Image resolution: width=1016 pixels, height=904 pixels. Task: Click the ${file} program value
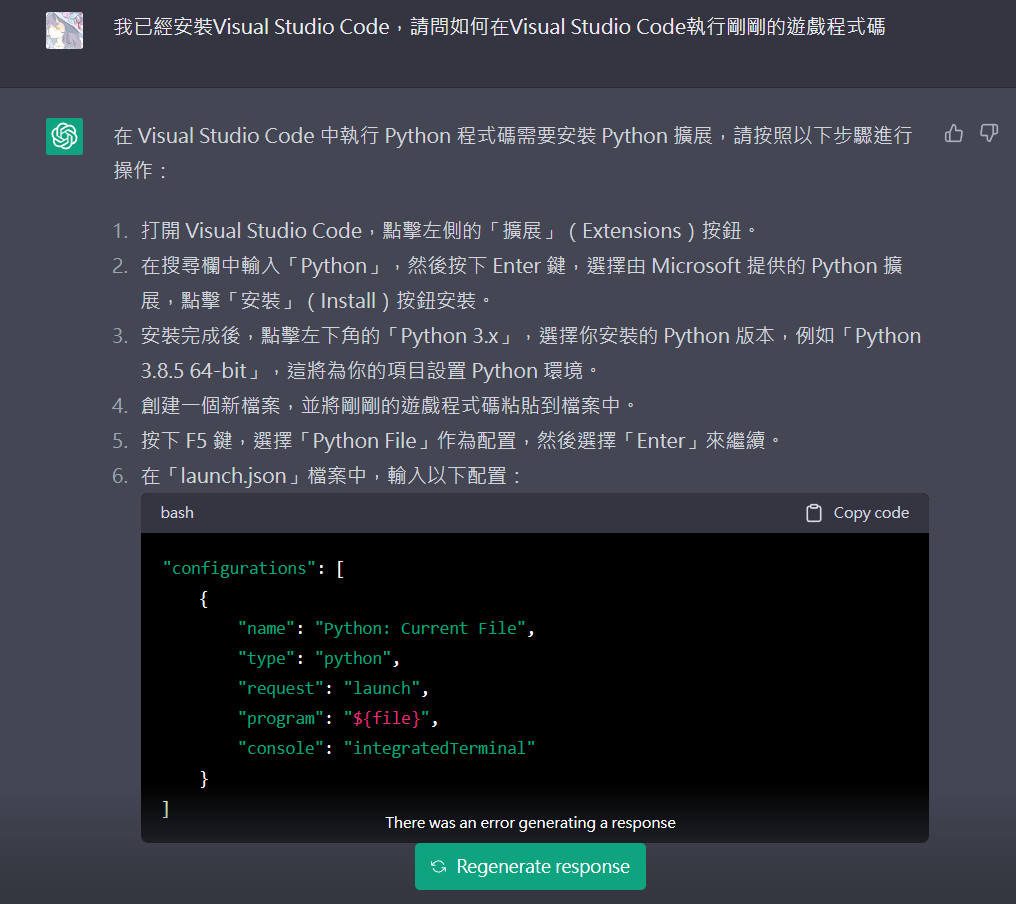click(386, 718)
